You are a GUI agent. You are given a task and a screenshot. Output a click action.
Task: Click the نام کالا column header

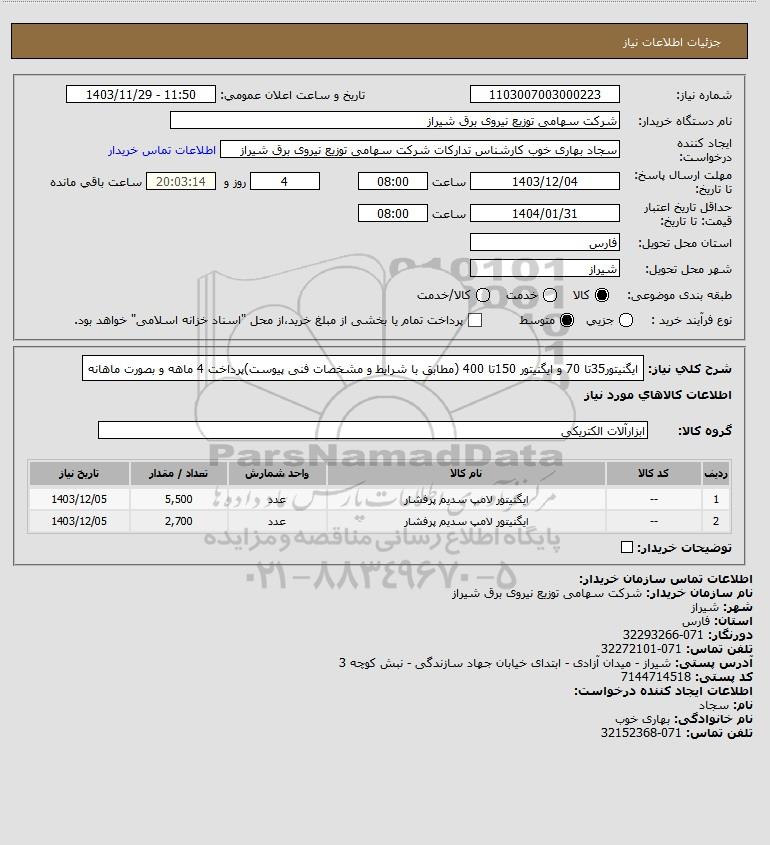pos(466,473)
